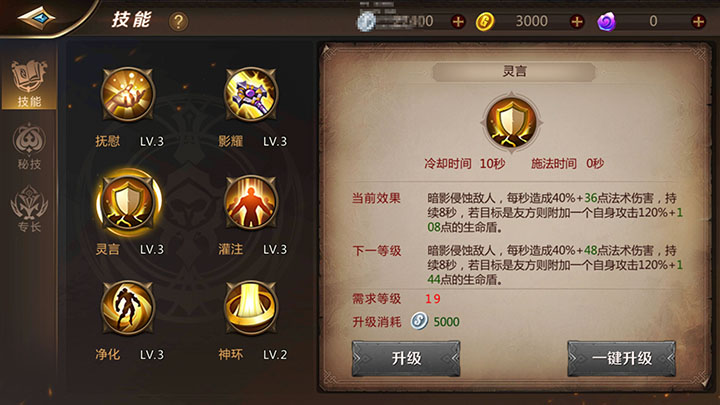Go back using the diamond arrow icon
Image resolution: width=720 pixels, height=405 pixels.
tap(36, 18)
